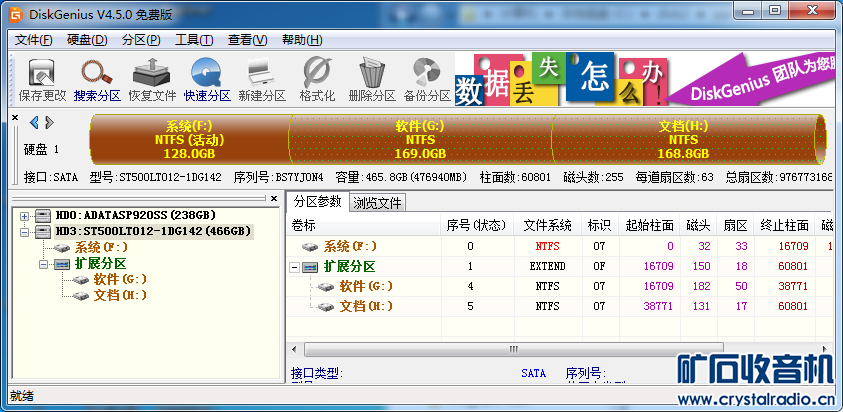
Task: Open Search Partitions (搜索分区) tool
Action: click(97, 80)
